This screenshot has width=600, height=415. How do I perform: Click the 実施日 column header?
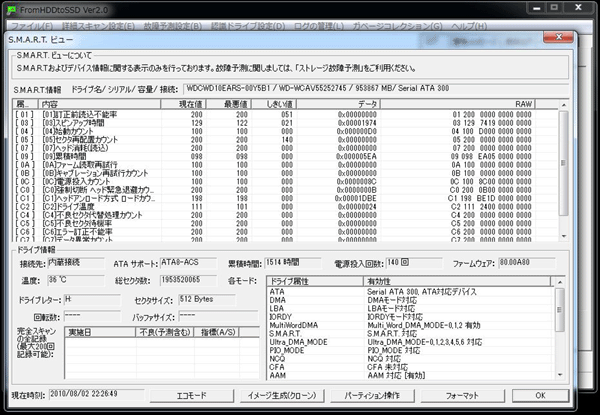(x=100, y=332)
